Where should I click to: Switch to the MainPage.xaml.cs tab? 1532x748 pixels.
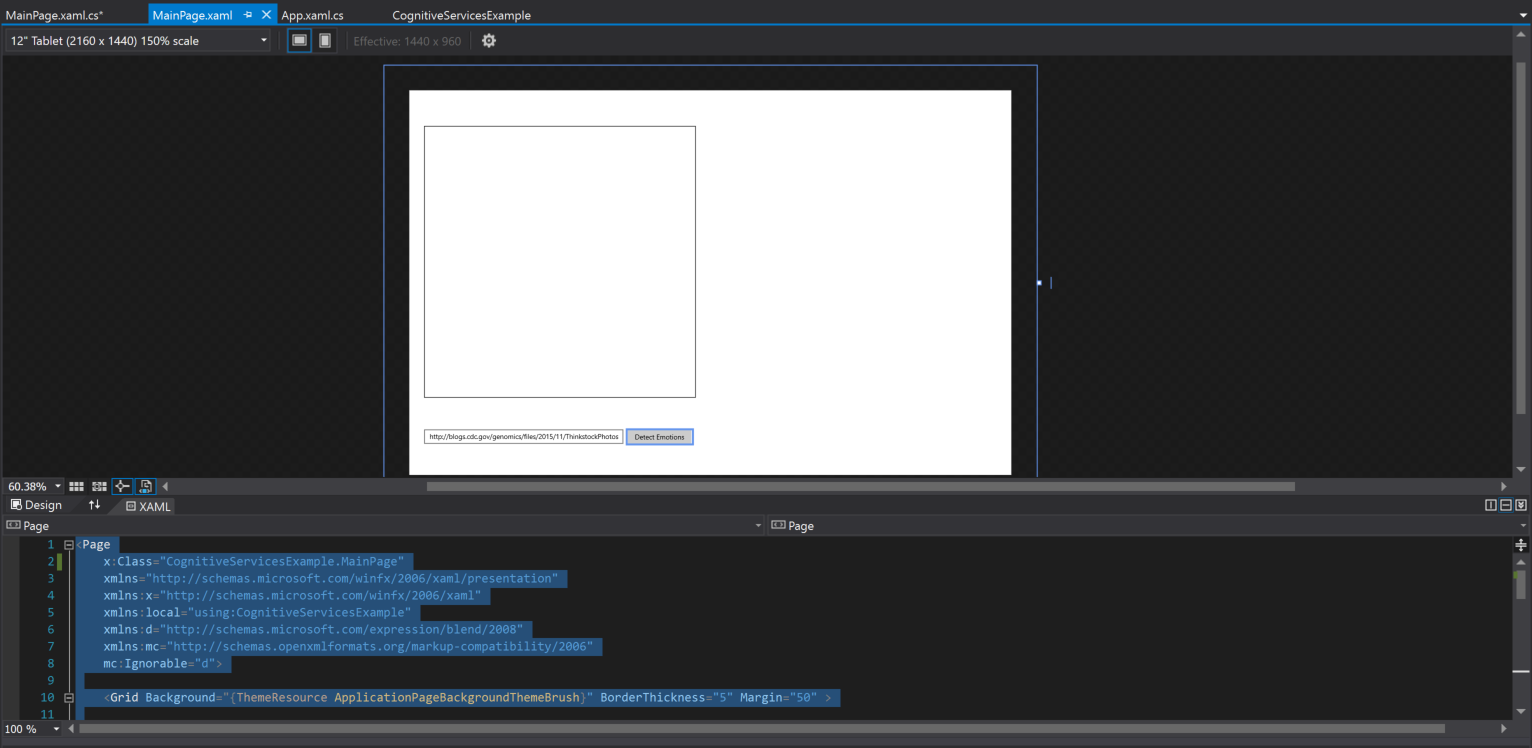click(54, 15)
